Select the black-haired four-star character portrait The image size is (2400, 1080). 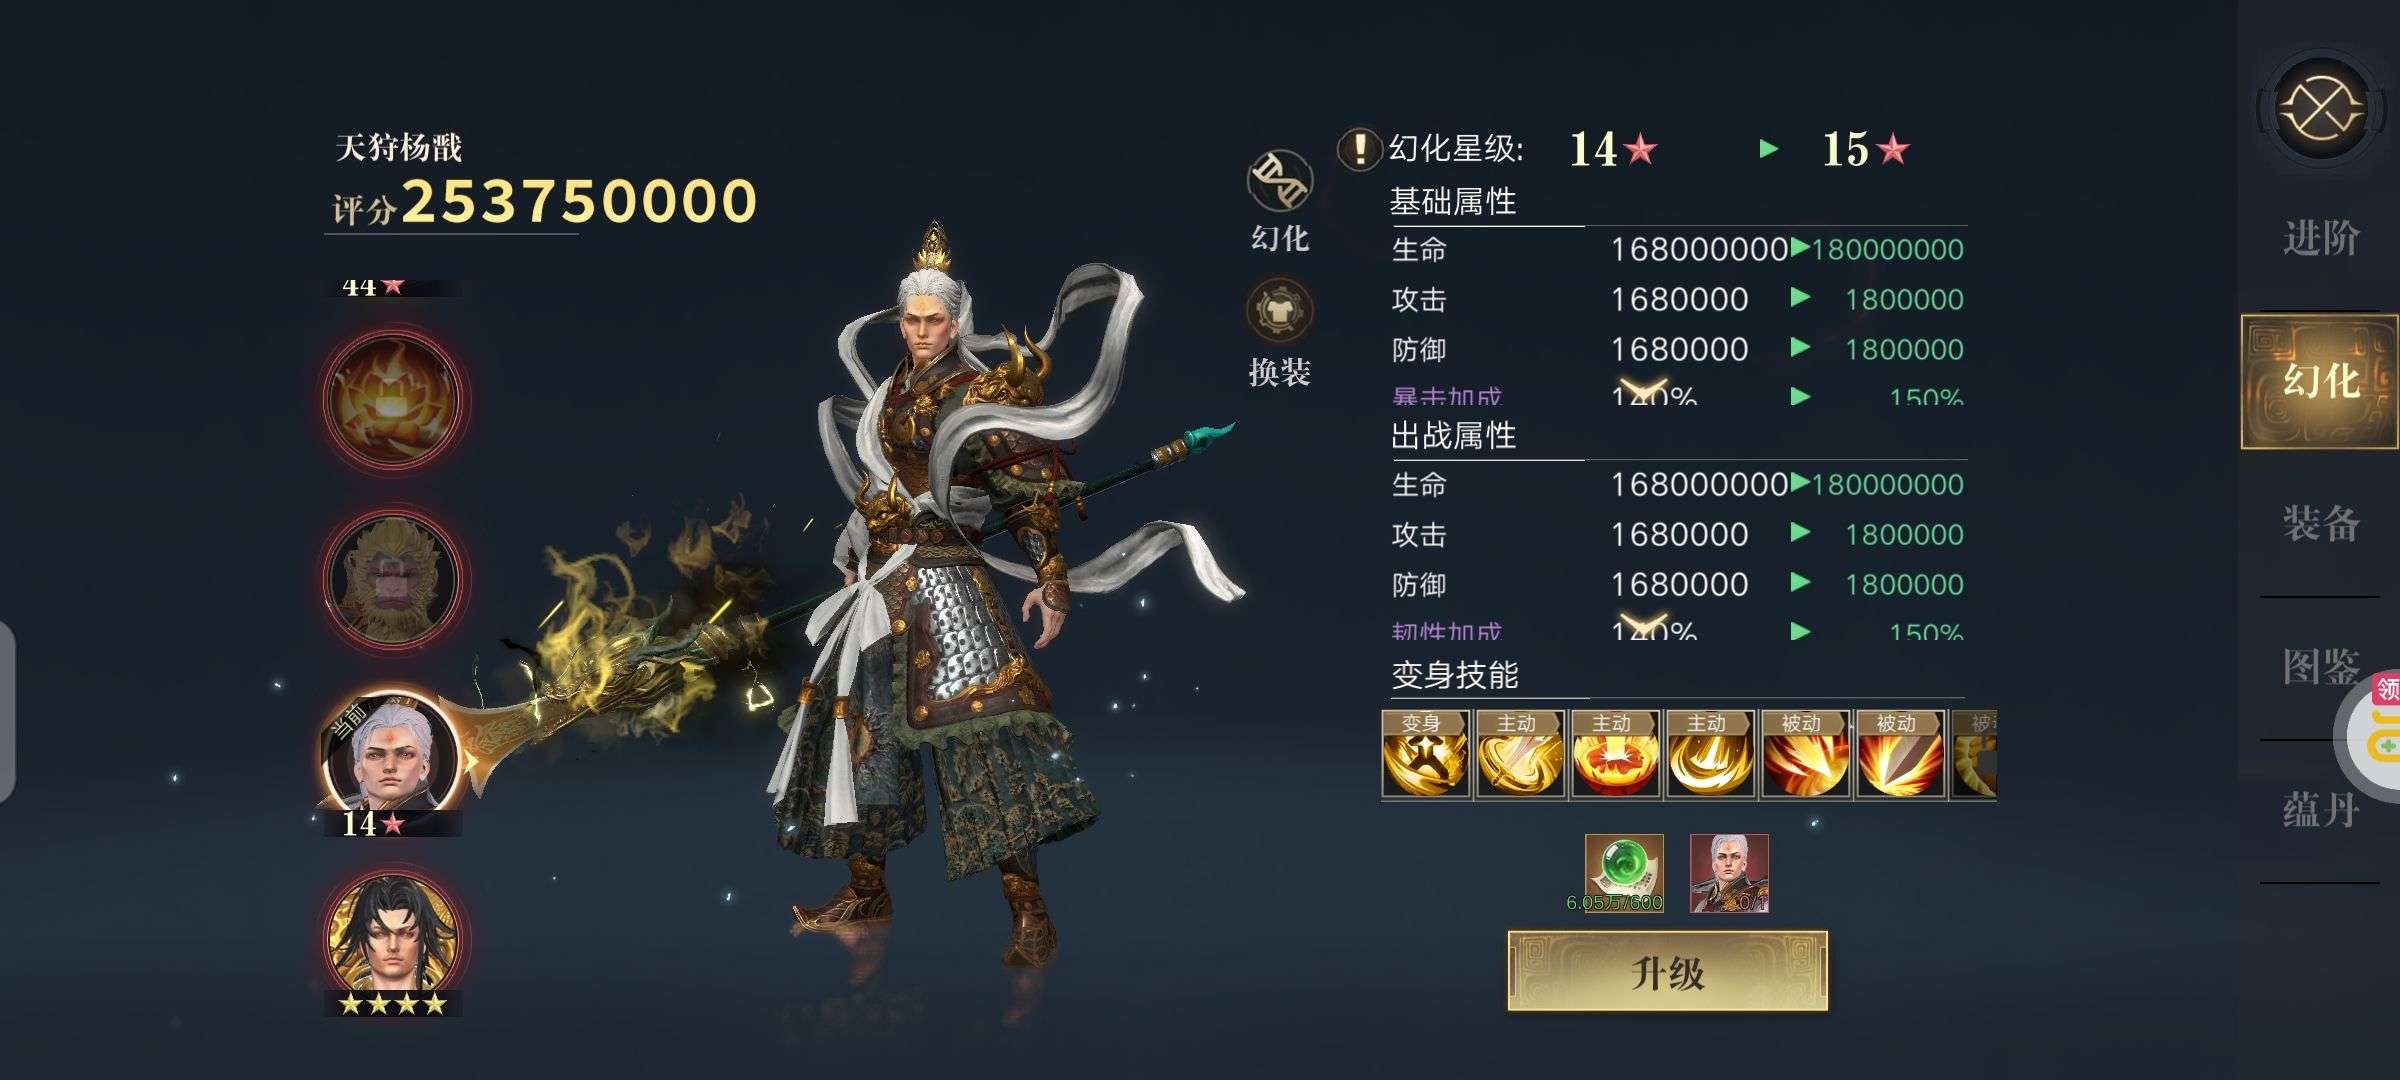tap(396, 934)
